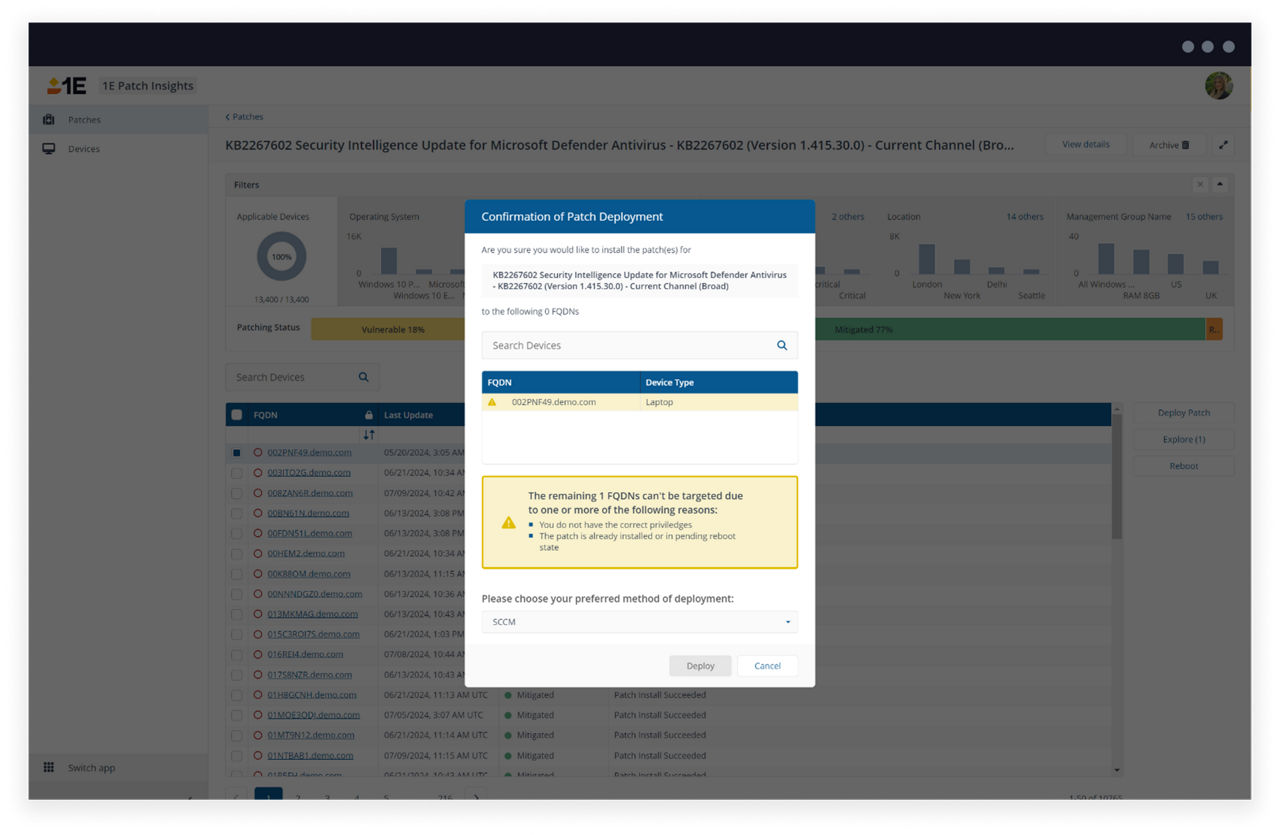1280x835 pixels.
Task: Click 'Laptop' cell in dialog table
Action: point(719,402)
